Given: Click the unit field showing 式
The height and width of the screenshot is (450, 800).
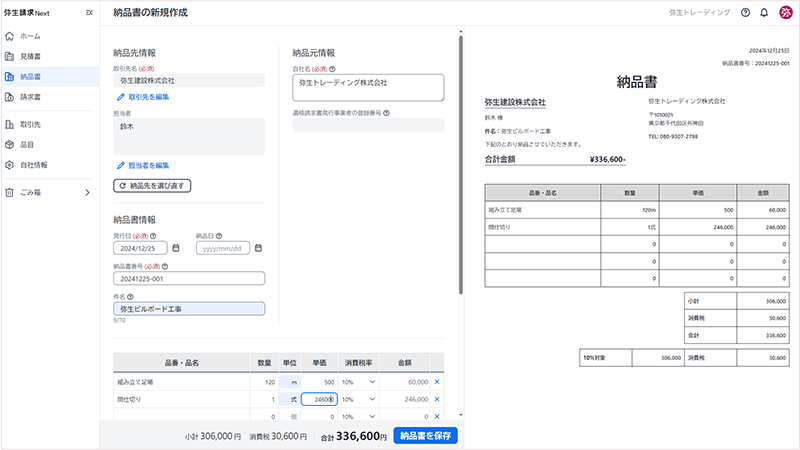Looking at the screenshot, I should pyautogui.click(x=289, y=399).
